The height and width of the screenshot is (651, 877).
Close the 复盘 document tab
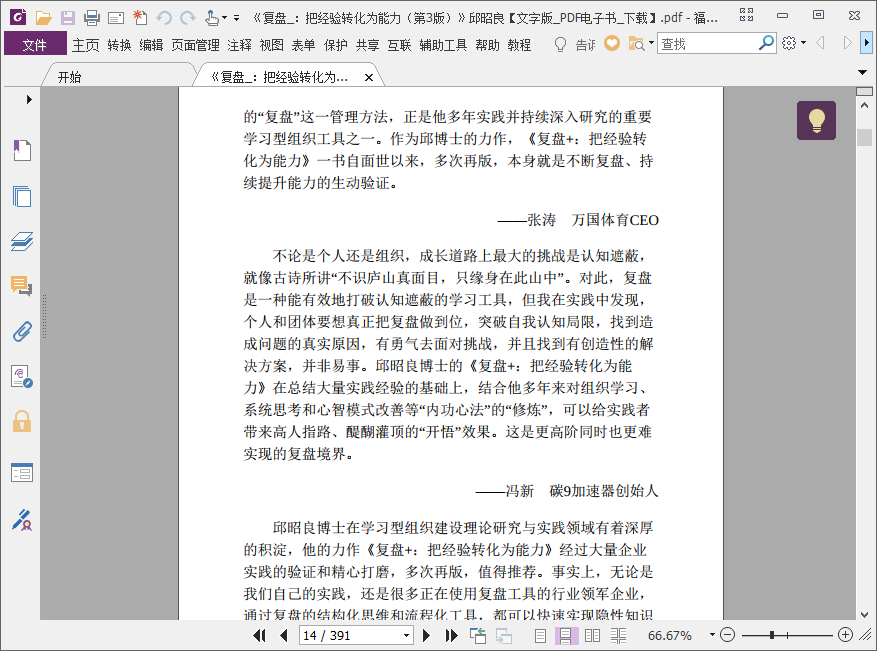pos(369,78)
